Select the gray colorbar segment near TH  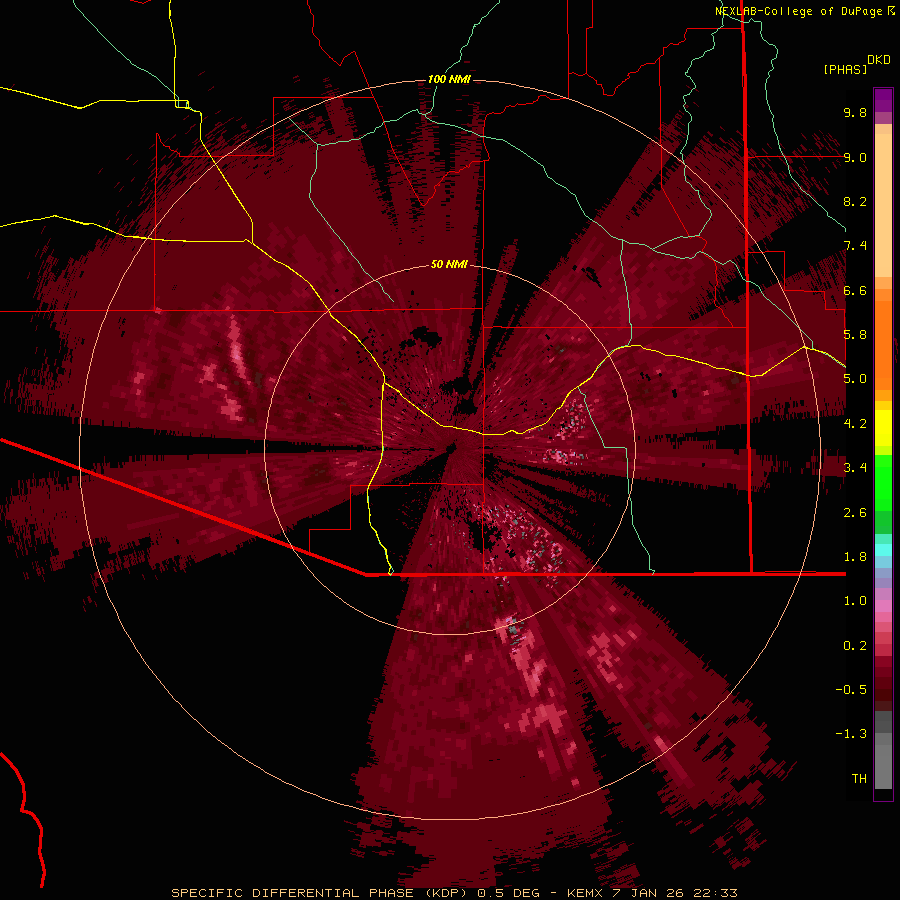(x=883, y=769)
